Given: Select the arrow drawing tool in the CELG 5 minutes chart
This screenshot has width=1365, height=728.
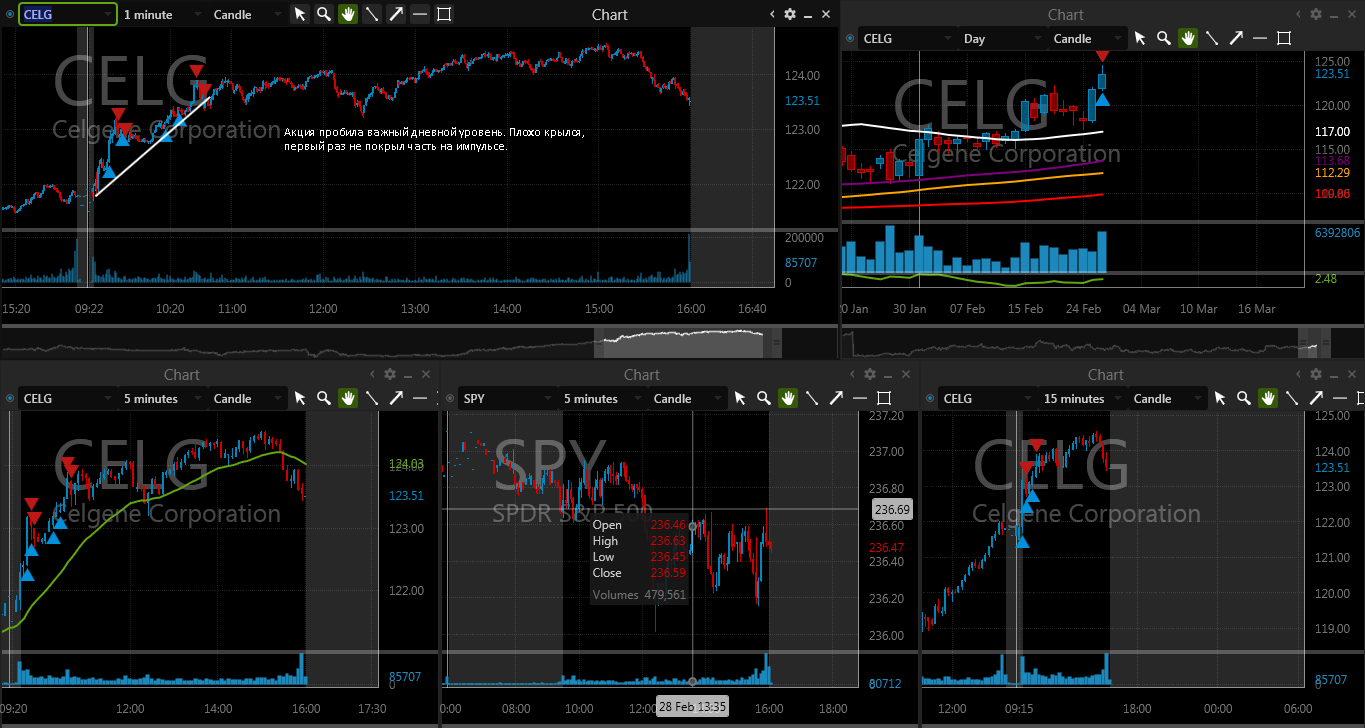Looking at the screenshot, I should click(x=396, y=398).
